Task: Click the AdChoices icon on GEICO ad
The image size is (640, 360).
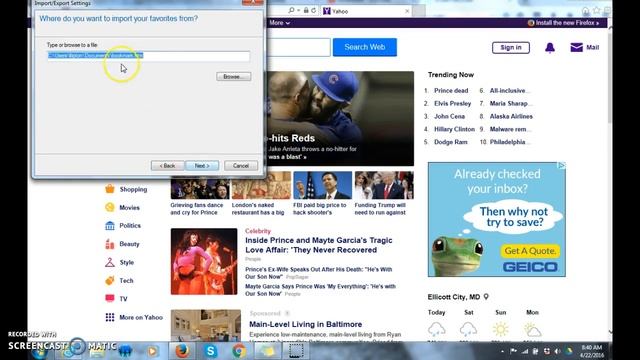Action: [562, 165]
